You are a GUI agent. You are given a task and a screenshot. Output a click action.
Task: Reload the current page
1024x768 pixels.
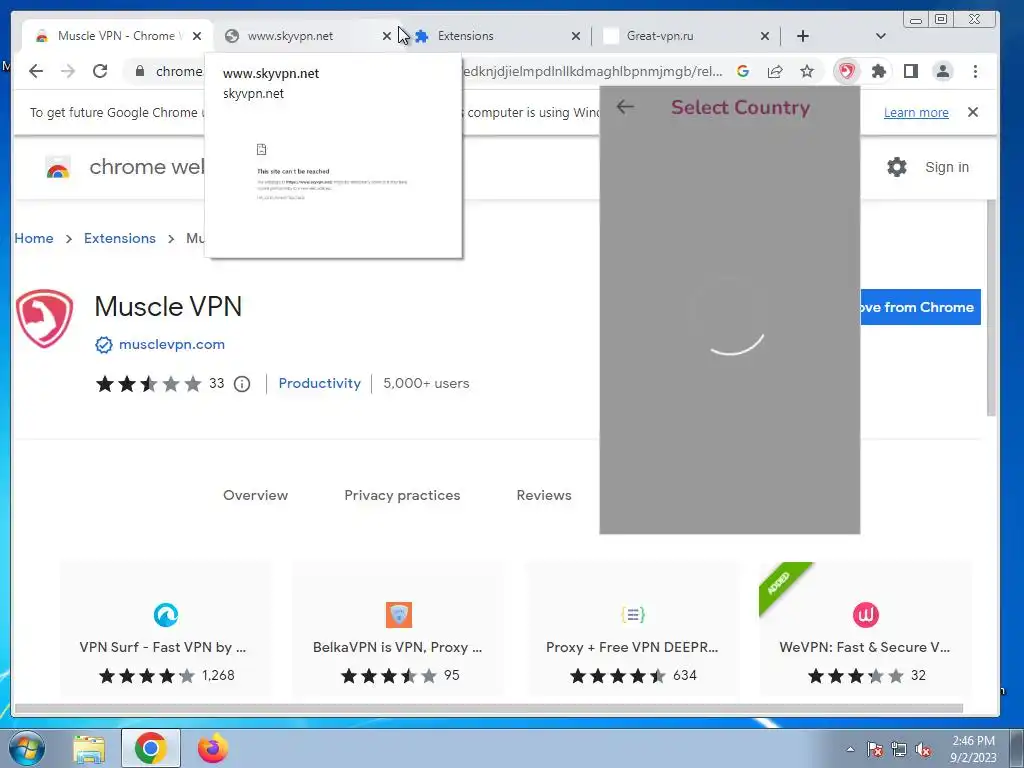click(x=100, y=71)
